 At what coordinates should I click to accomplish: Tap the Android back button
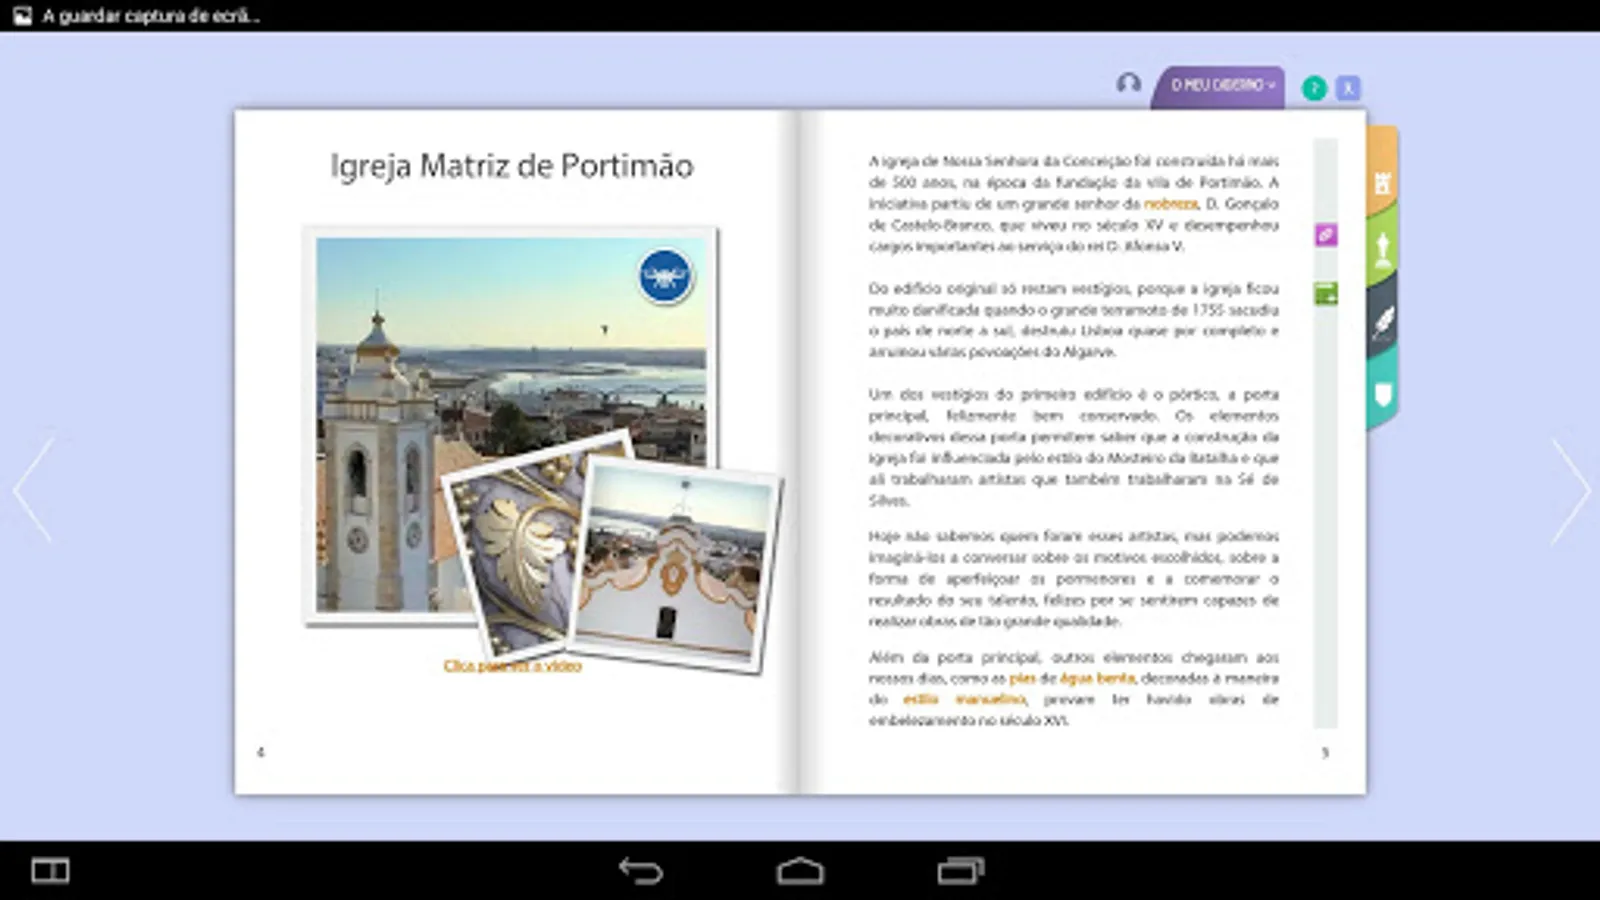point(641,871)
